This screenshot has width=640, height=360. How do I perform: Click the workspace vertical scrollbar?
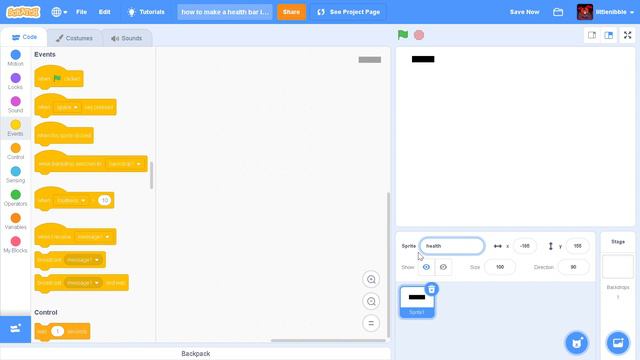388,264
